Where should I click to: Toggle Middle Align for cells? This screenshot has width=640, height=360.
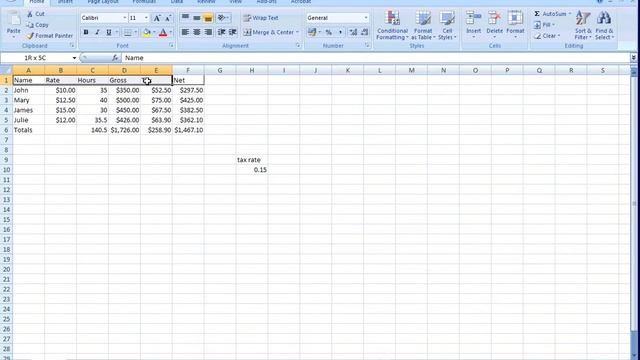[197, 18]
